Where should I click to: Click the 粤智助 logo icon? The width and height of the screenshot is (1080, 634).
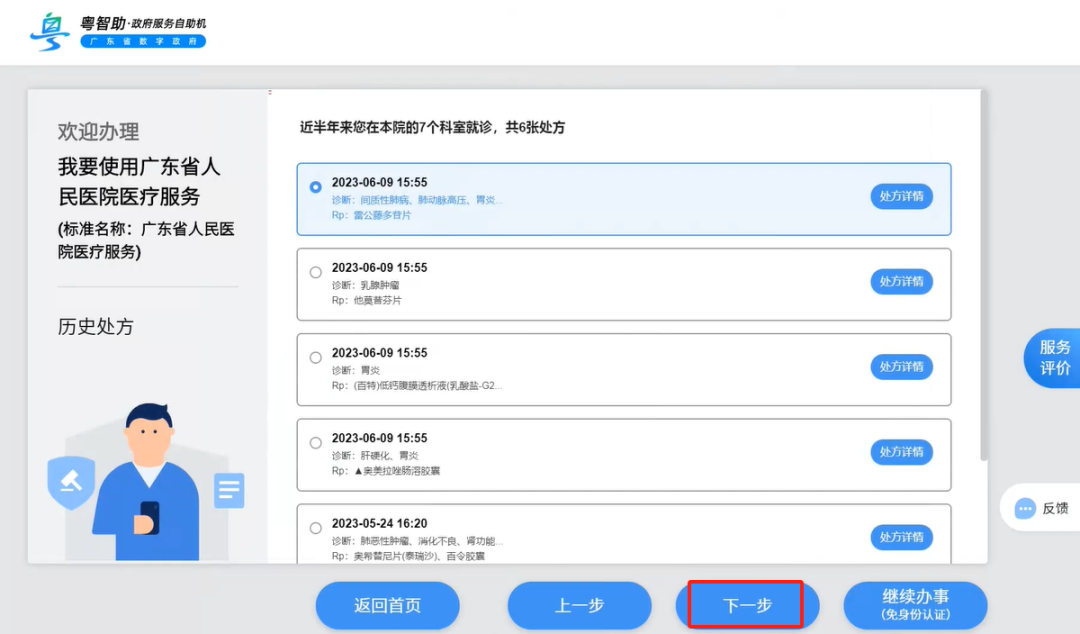point(49,31)
